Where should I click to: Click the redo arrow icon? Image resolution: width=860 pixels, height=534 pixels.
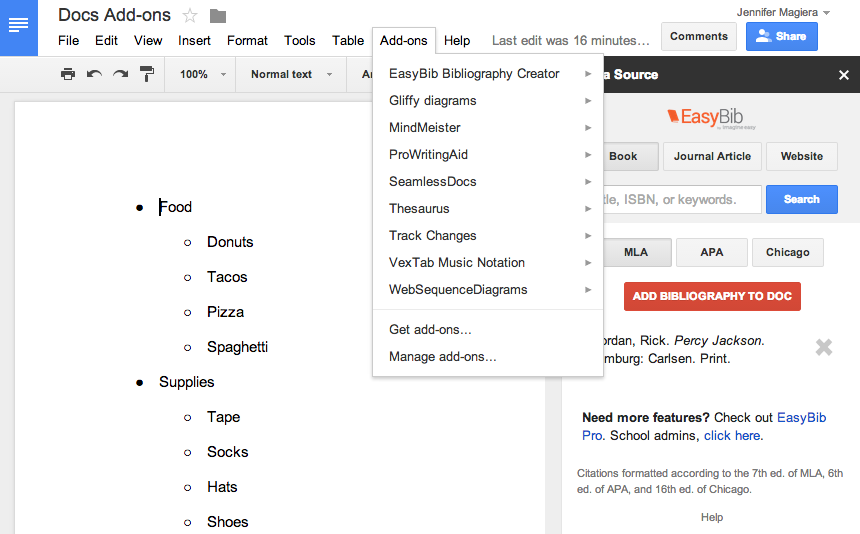pos(120,74)
